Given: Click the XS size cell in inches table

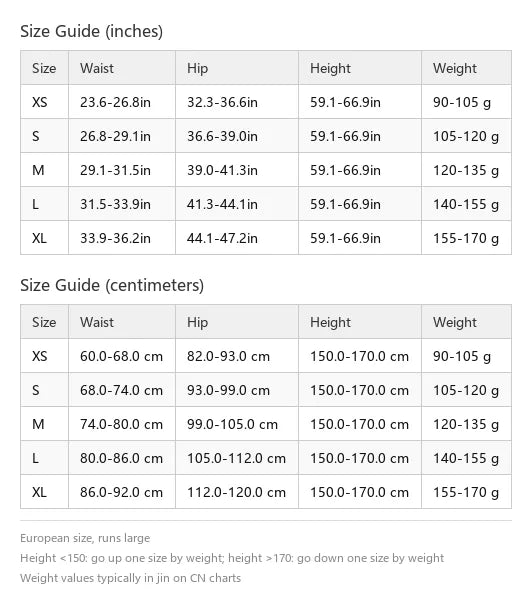Looking at the screenshot, I should click(x=40, y=102).
